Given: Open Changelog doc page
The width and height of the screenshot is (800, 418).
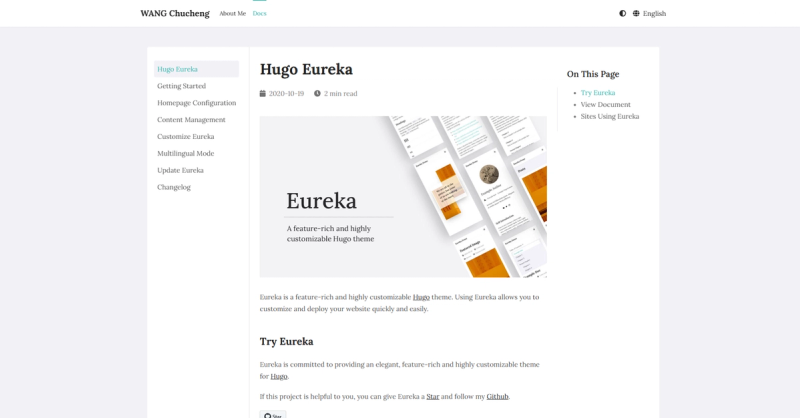Looking at the screenshot, I should pos(174,187).
